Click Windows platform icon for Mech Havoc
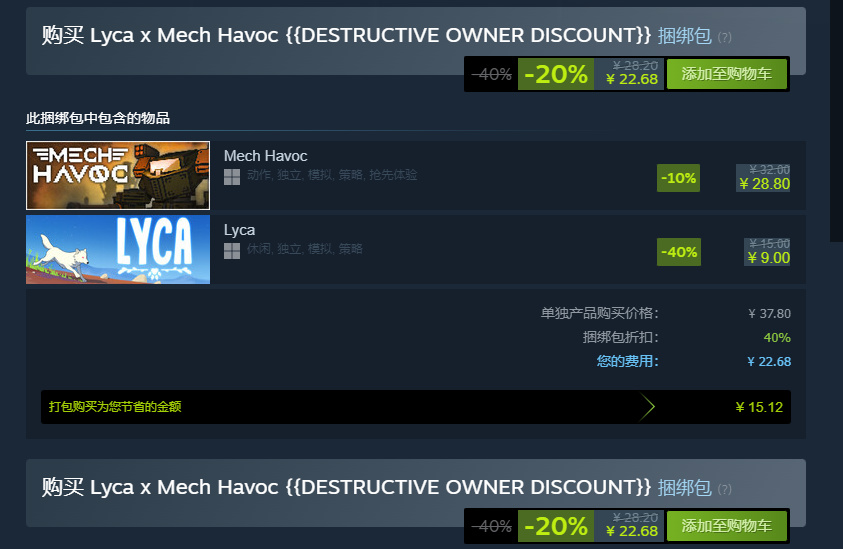The image size is (843, 549). [232, 177]
